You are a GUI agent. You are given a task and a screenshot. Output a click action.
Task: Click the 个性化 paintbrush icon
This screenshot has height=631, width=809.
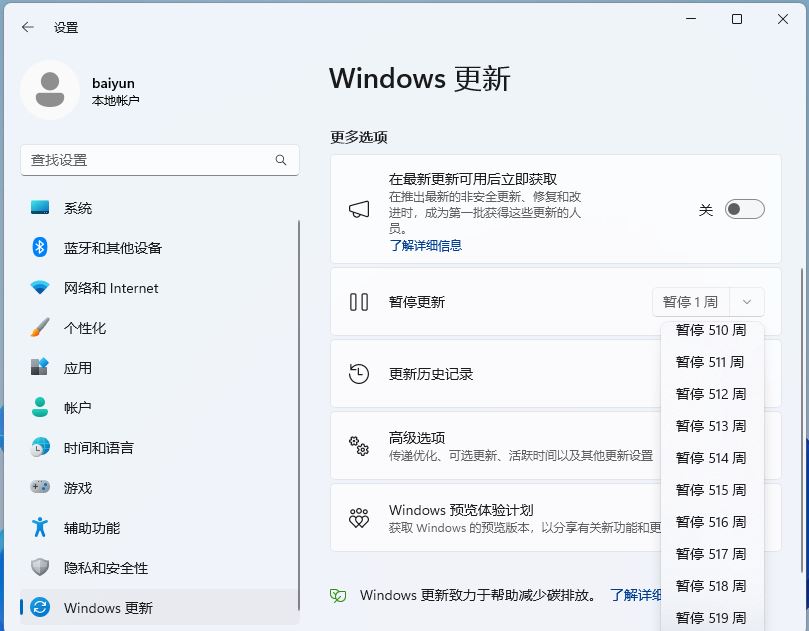point(40,328)
